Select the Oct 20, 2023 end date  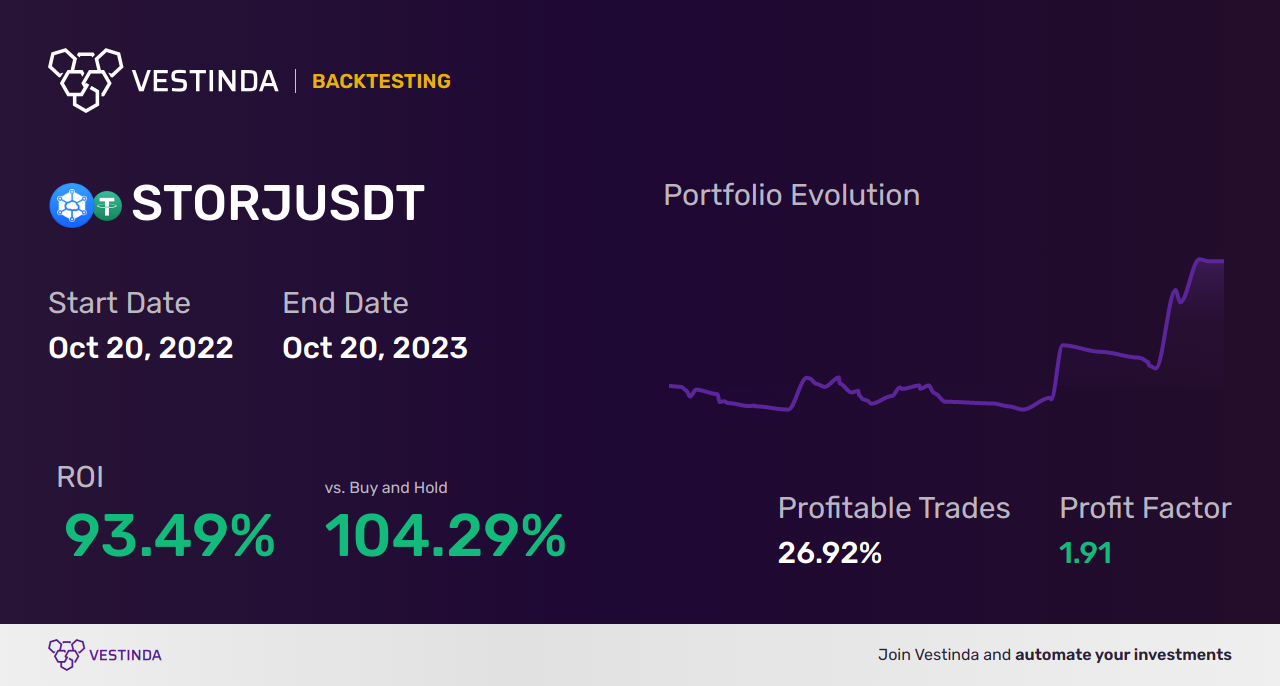[375, 348]
